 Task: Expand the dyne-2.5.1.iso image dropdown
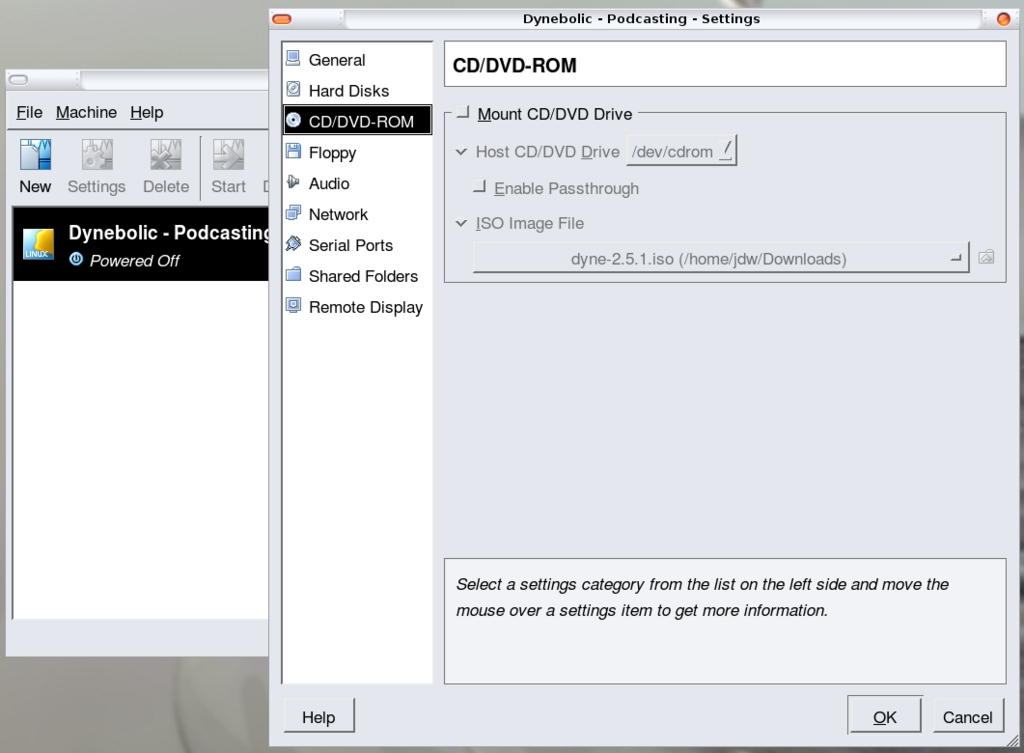(x=720, y=259)
